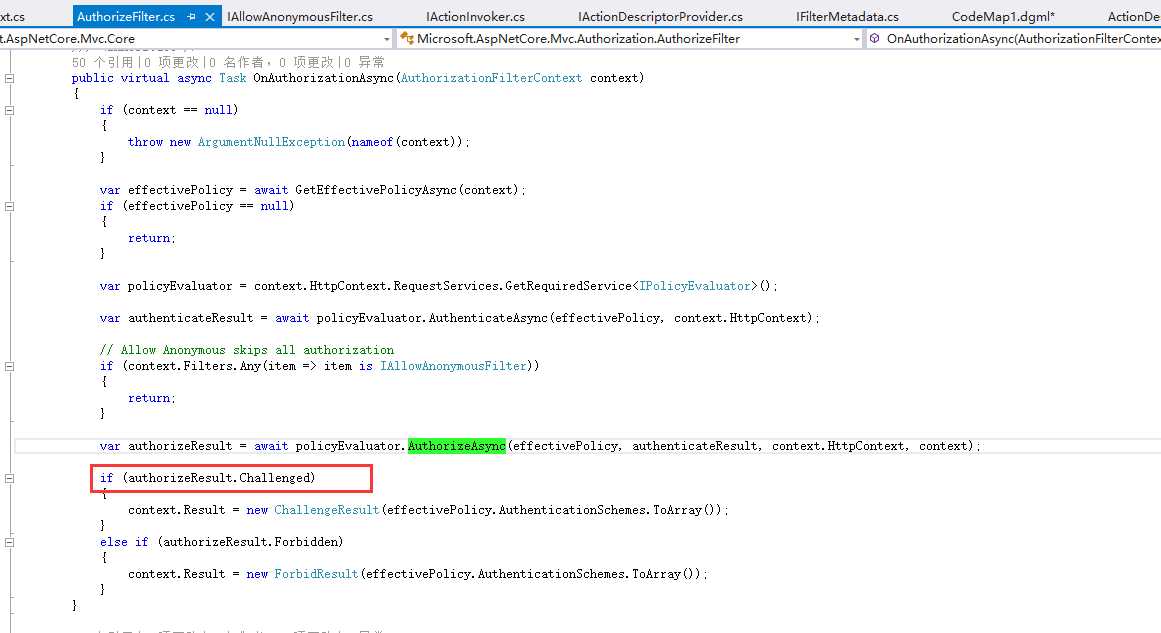Collapse the else if Forbidden block
The width and height of the screenshot is (1161, 633).
9,542
